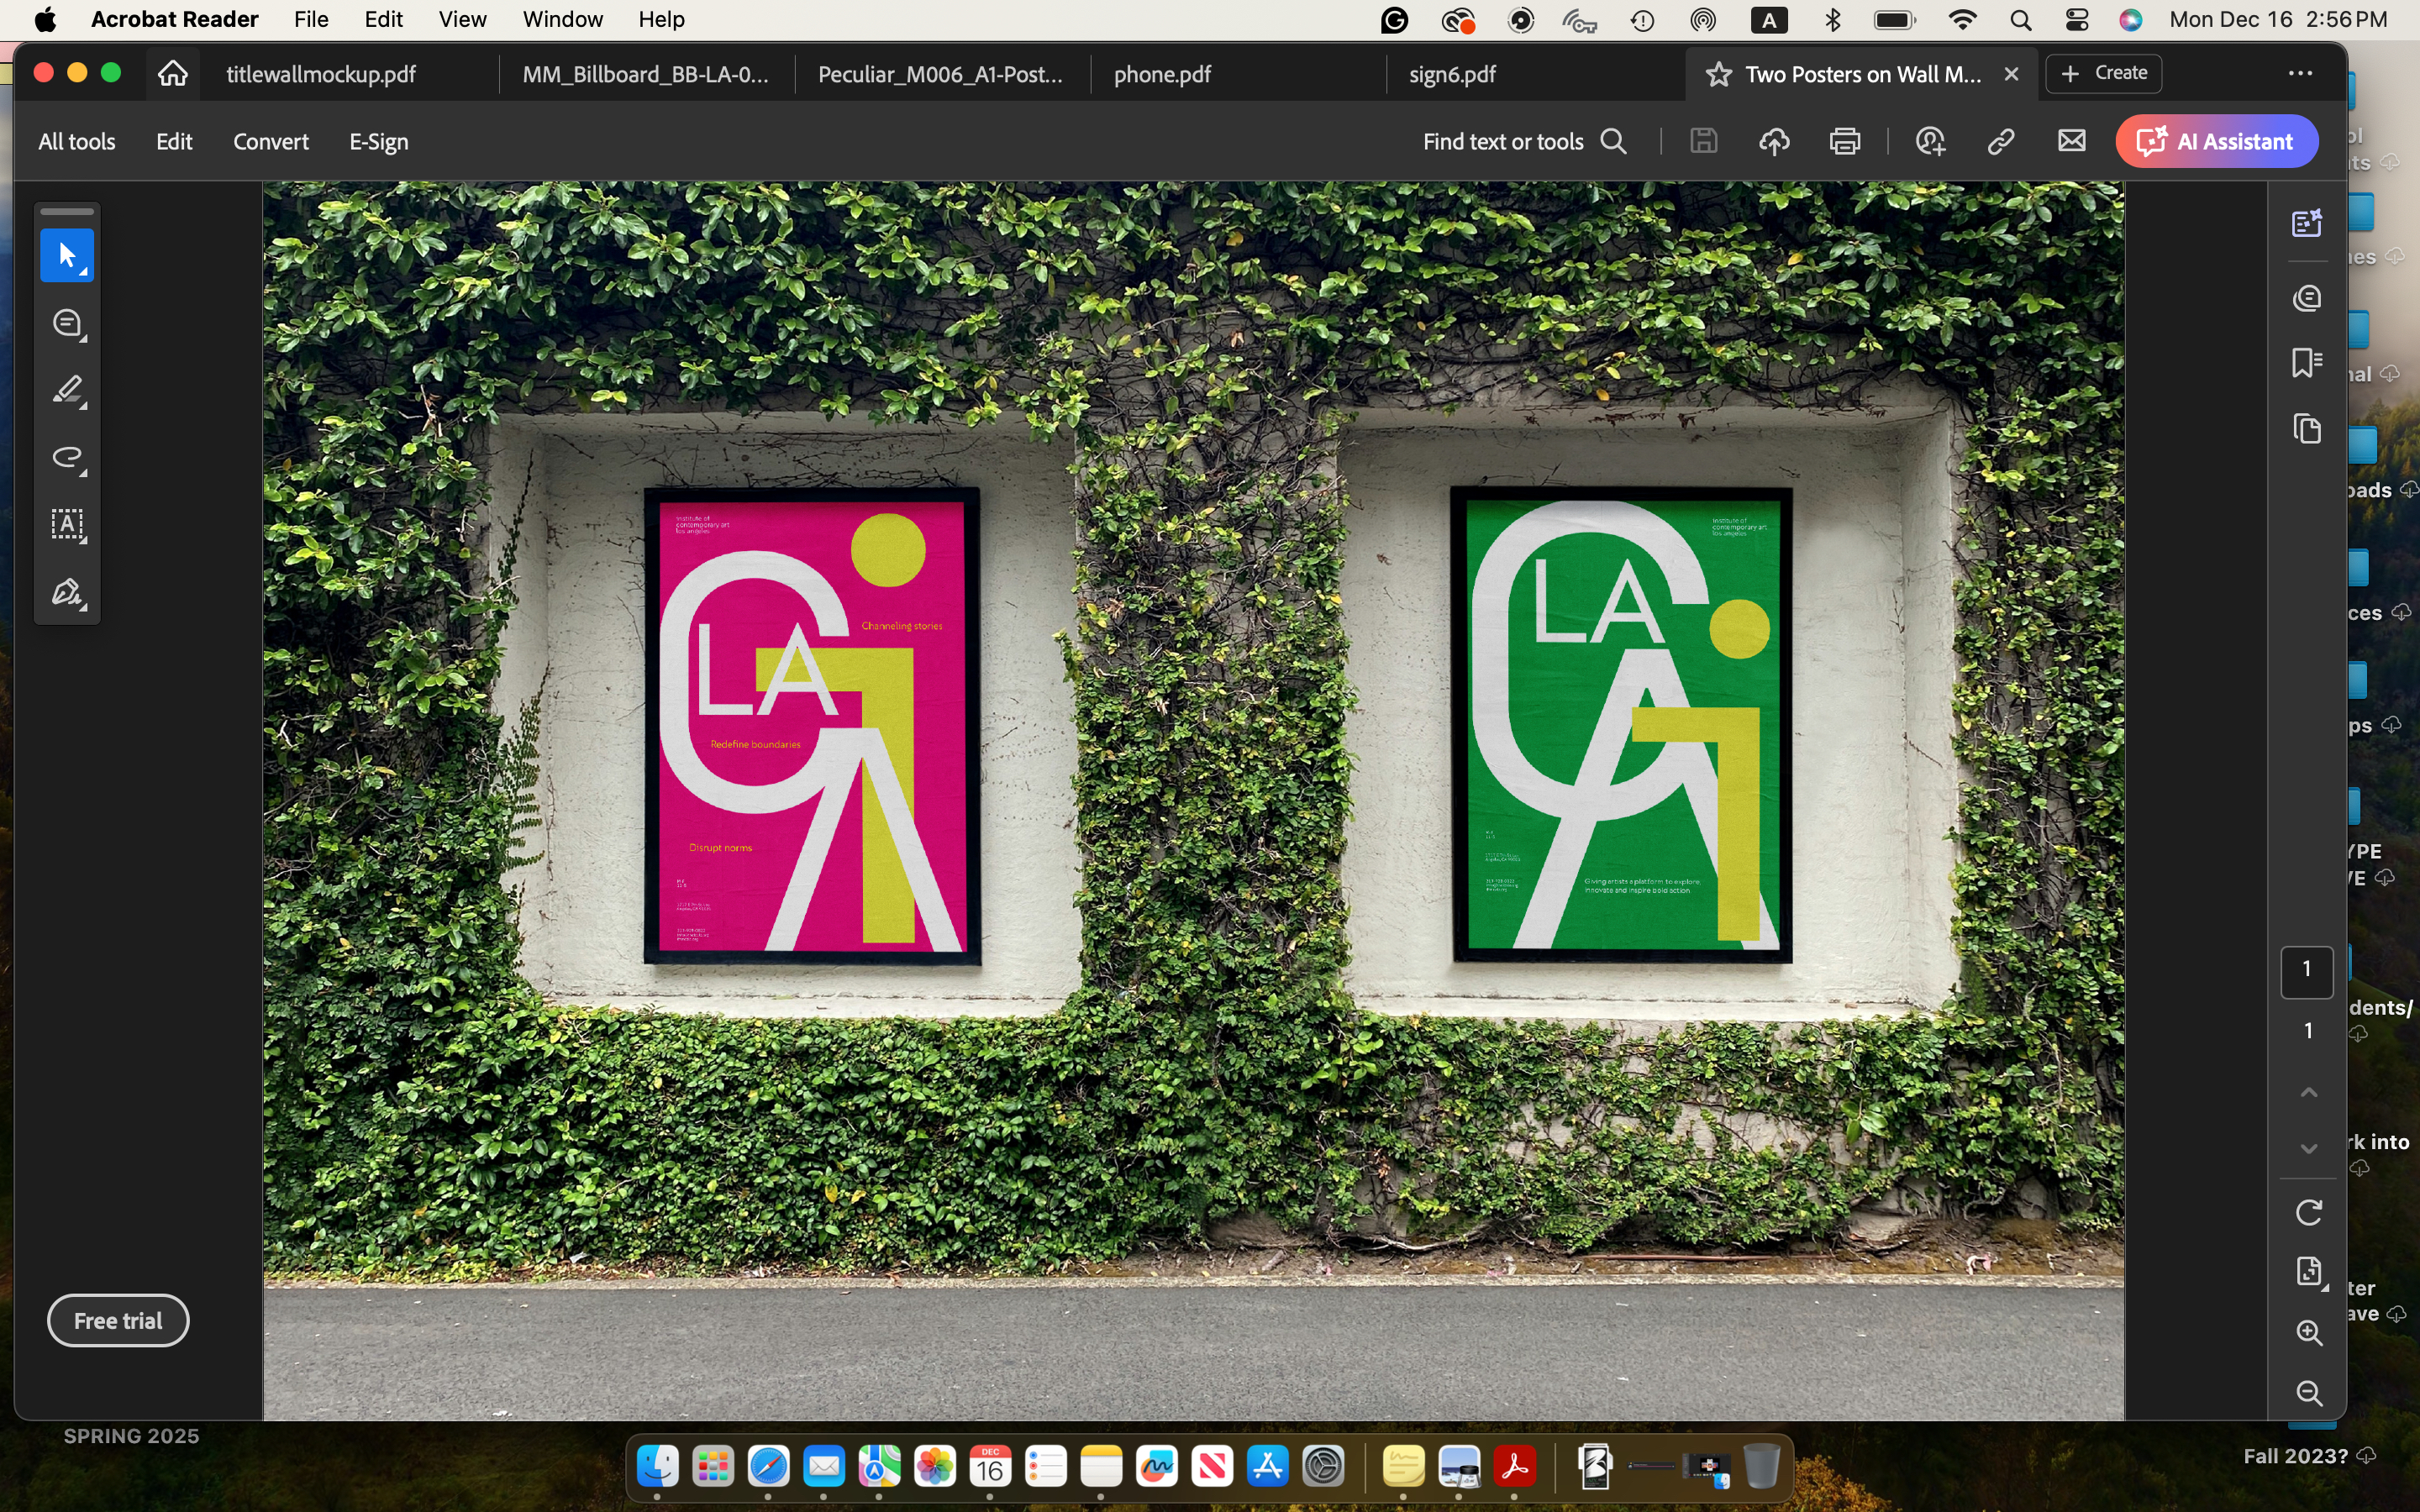Switch to the phone.pdf tab
This screenshot has height=1512, width=2420.
coord(1162,74)
